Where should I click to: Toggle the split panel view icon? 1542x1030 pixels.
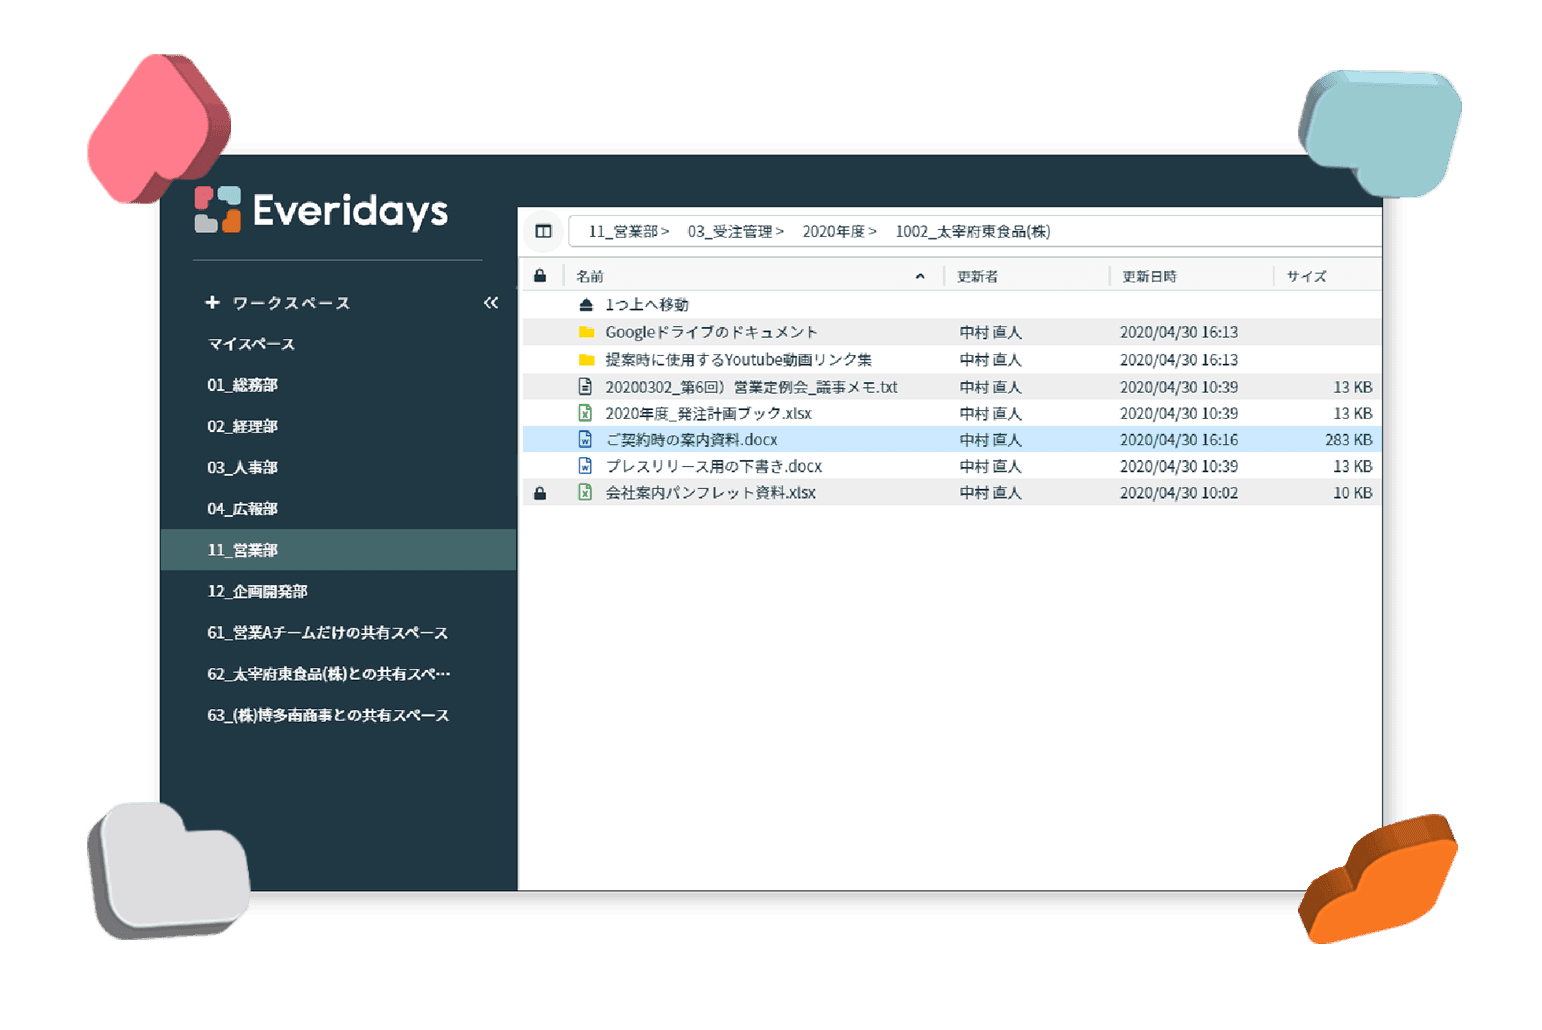(543, 231)
